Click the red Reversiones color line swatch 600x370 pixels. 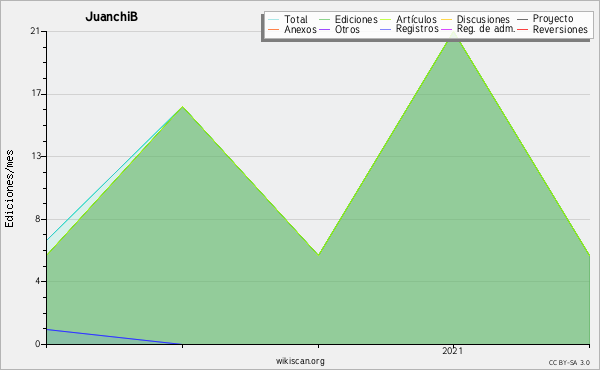522,29
